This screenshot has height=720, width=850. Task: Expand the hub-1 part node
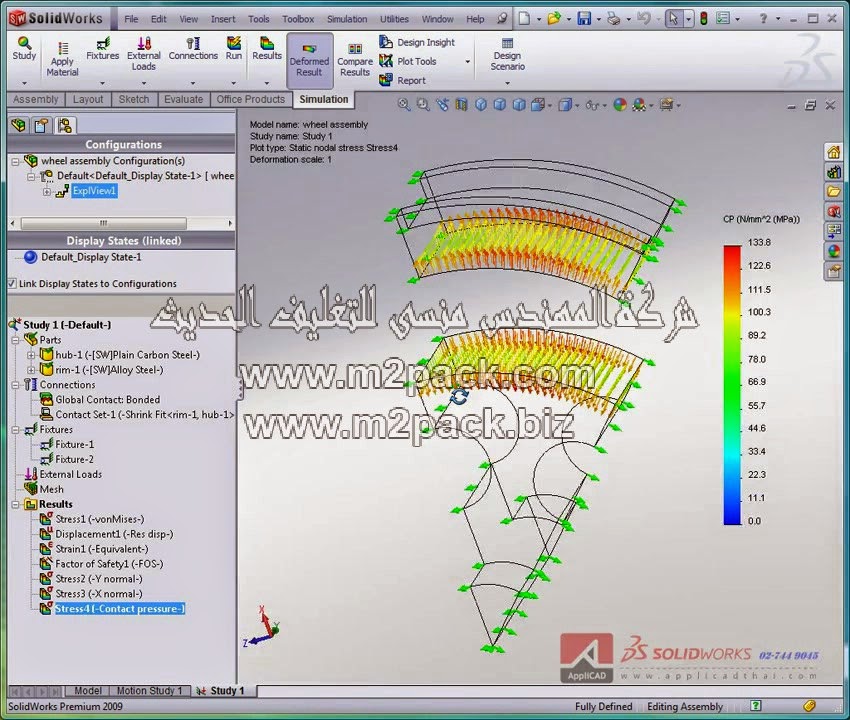[31, 355]
